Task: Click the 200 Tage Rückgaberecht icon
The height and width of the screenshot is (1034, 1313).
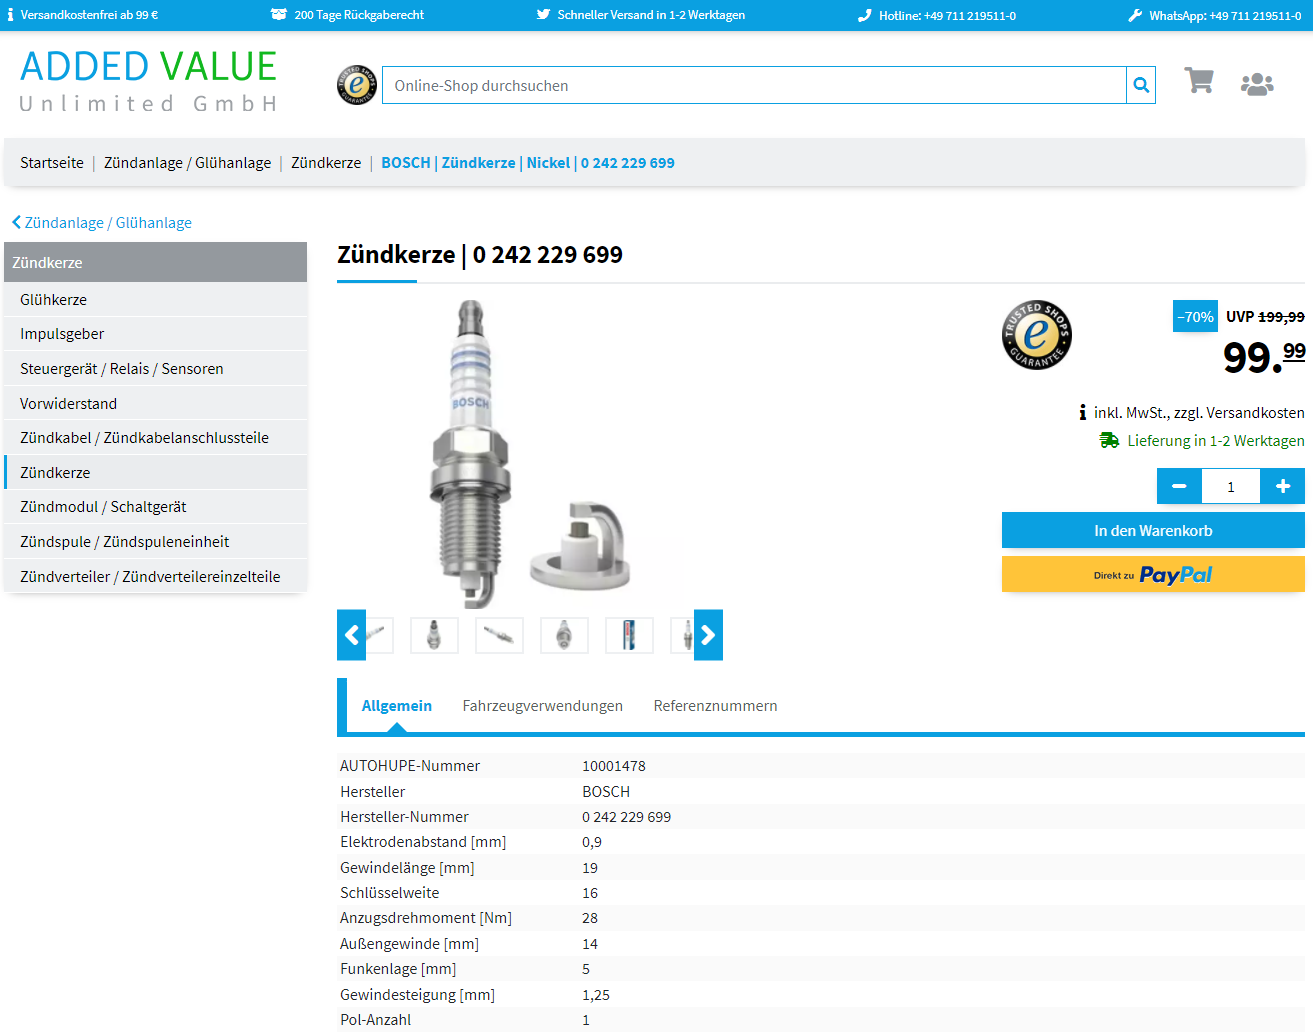Action: (x=278, y=15)
